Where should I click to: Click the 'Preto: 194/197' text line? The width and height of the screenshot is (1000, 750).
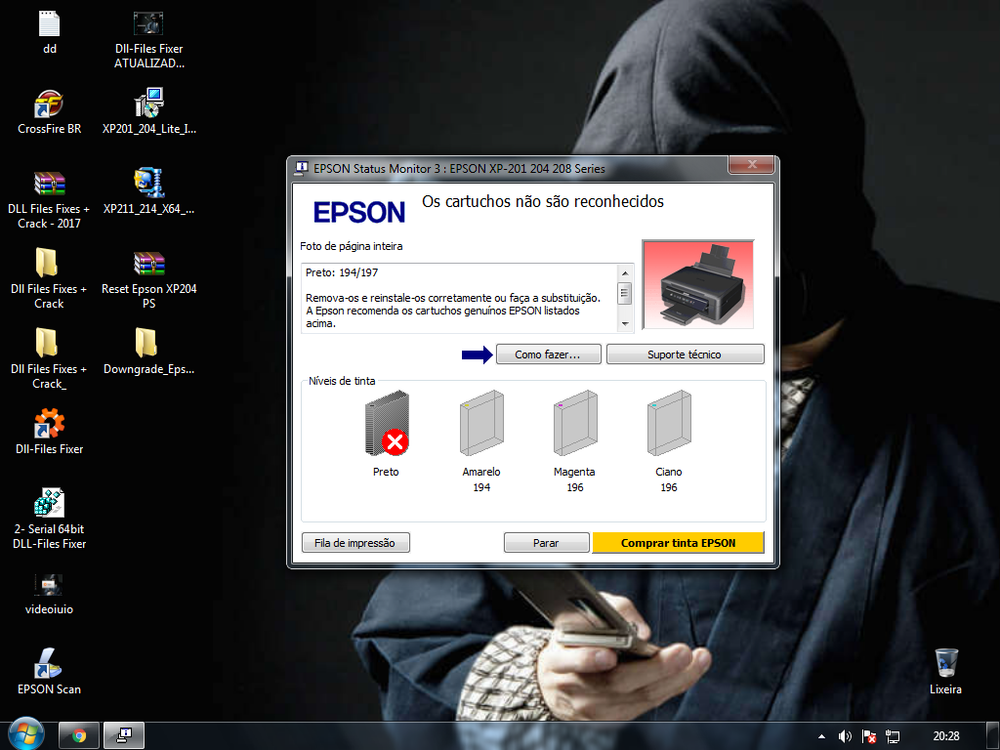pyautogui.click(x=342, y=272)
